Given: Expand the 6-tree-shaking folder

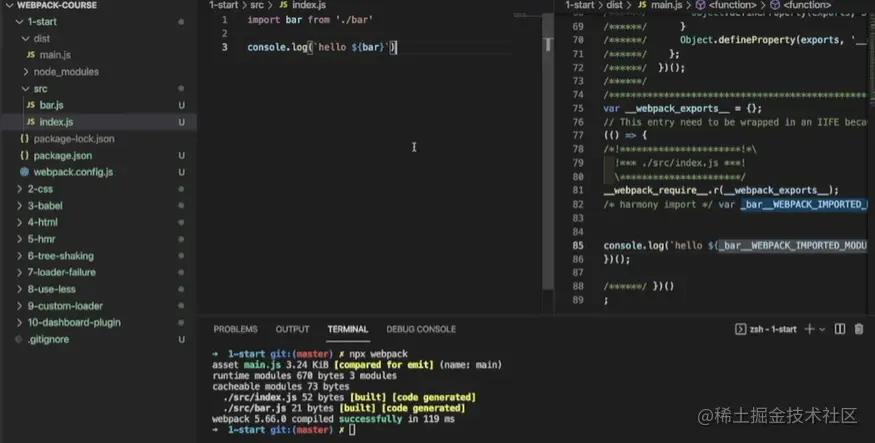Looking at the screenshot, I should (20, 256).
